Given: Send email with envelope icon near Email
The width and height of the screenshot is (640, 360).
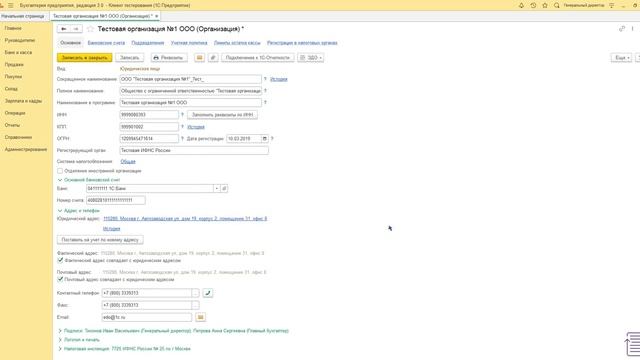Looking at the screenshot, I should 200,317.
